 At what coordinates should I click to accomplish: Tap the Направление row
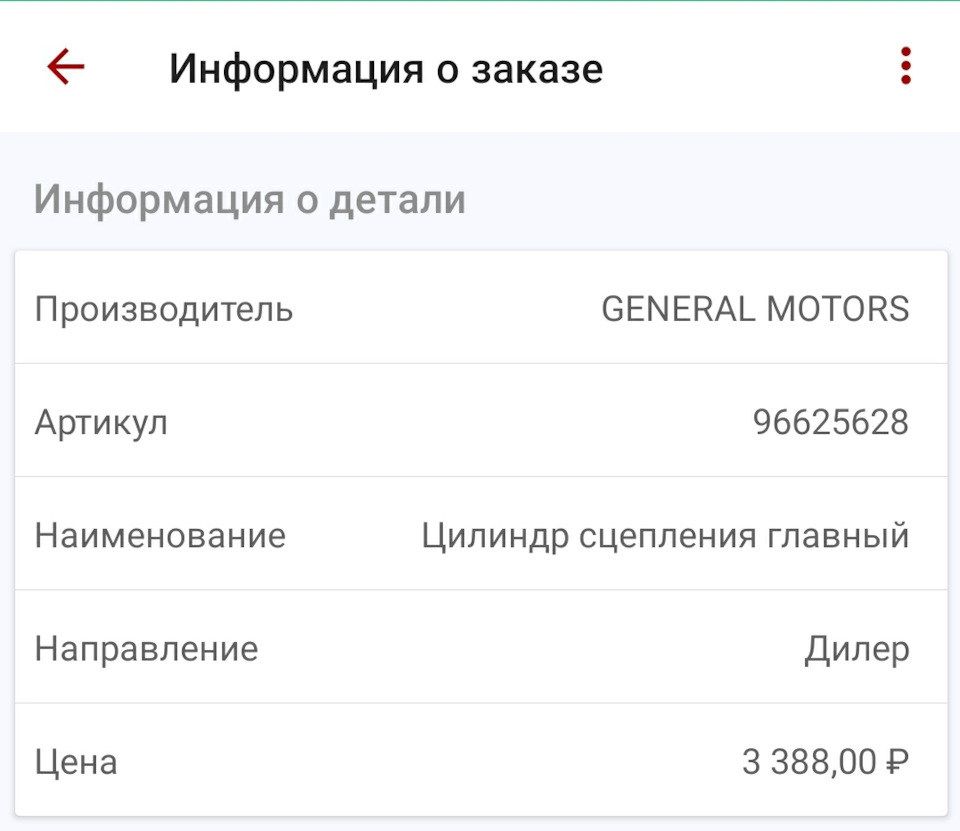coord(480,649)
